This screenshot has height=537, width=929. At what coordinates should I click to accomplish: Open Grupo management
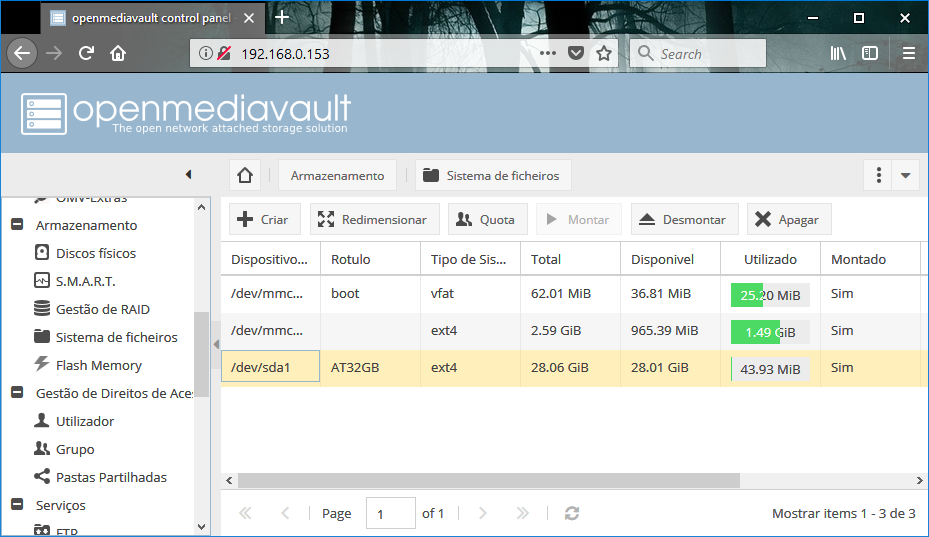click(x=64, y=449)
